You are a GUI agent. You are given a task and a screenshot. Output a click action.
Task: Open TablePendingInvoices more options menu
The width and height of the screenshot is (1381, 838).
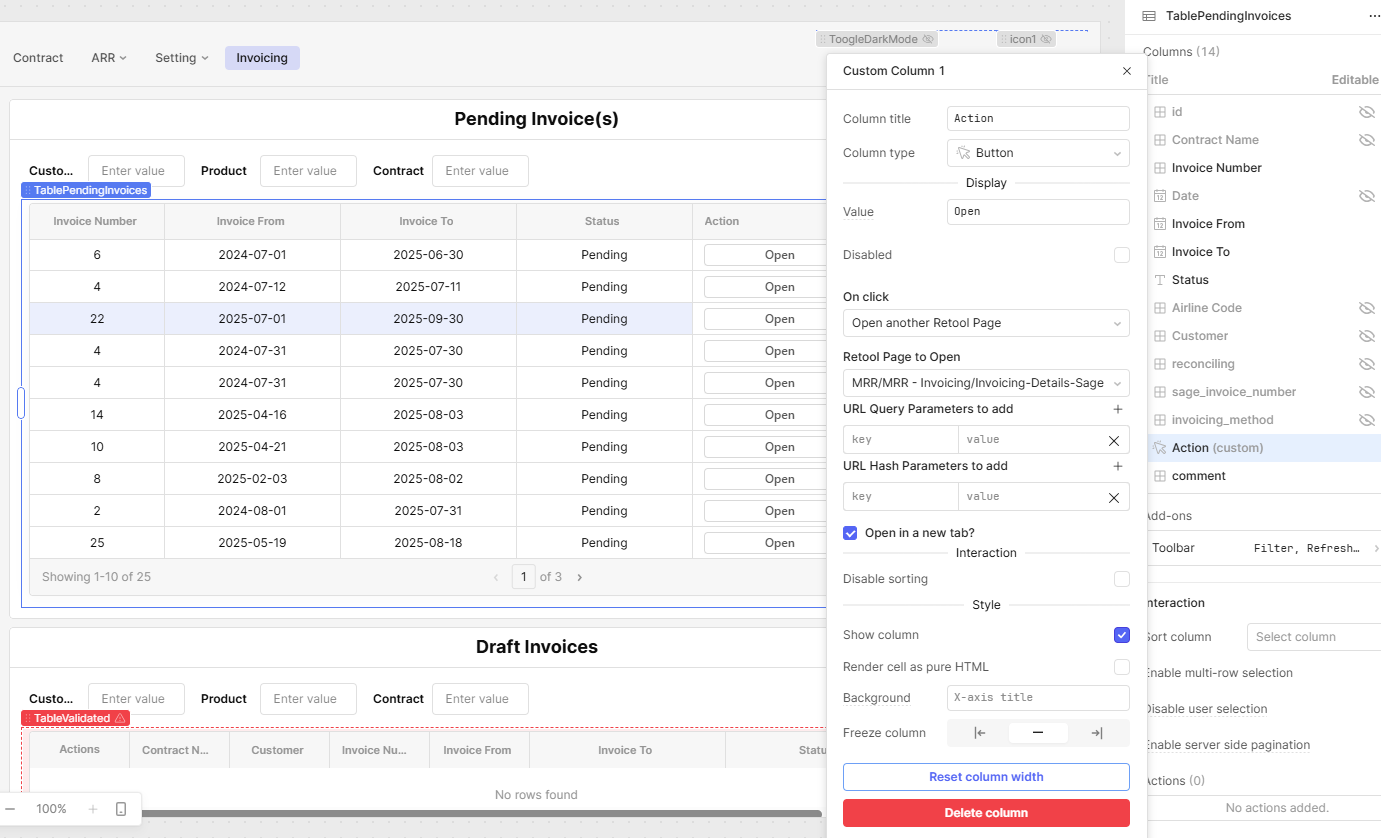[1374, 16]
